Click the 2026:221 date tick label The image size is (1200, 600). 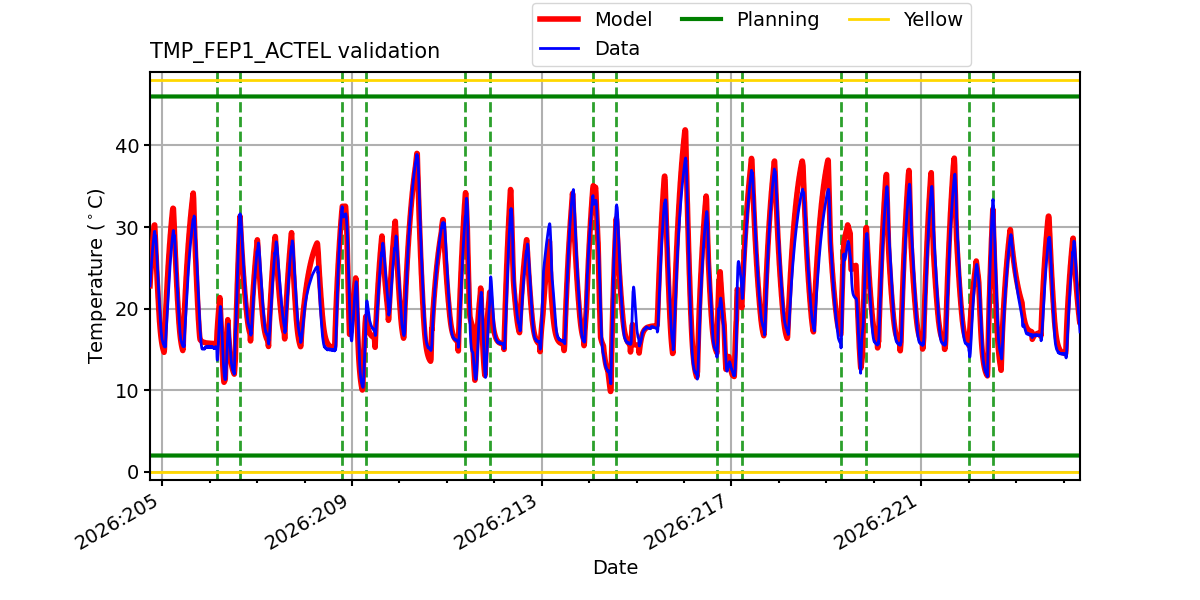click(x=875, y=519)
